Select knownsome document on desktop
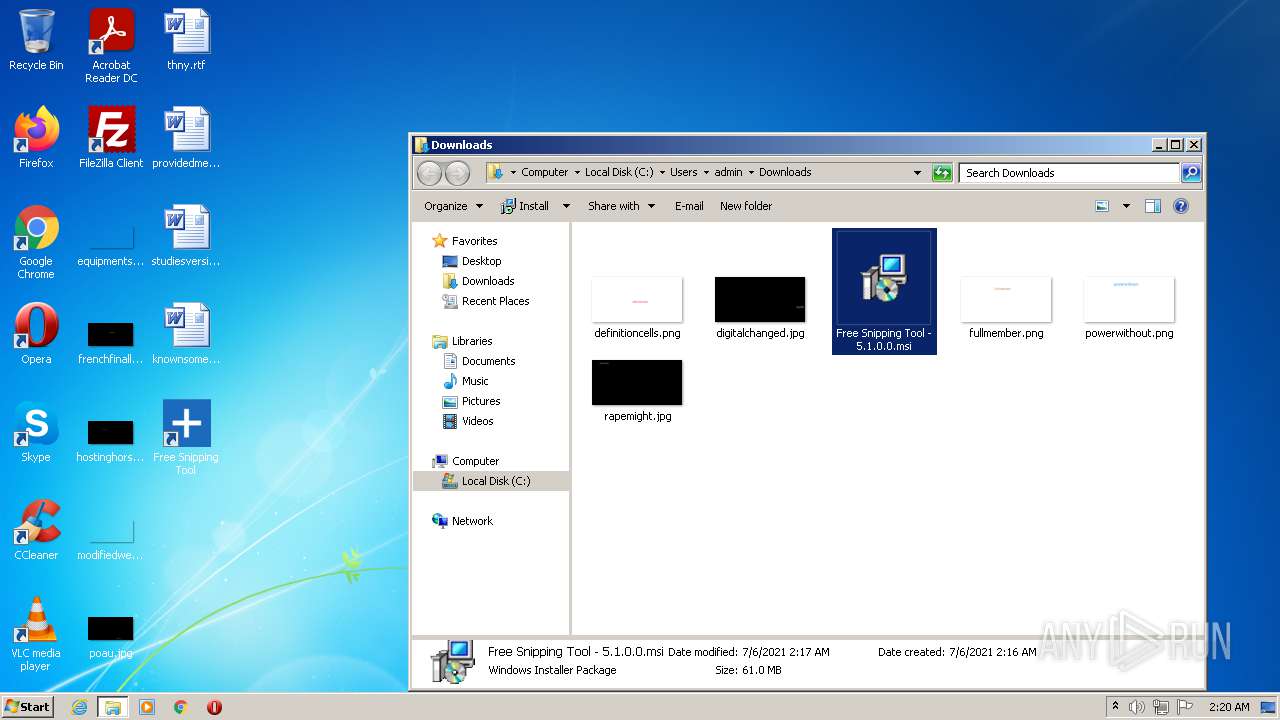The width and height of the screenshot is (1280, 720). tap(186, 334)
